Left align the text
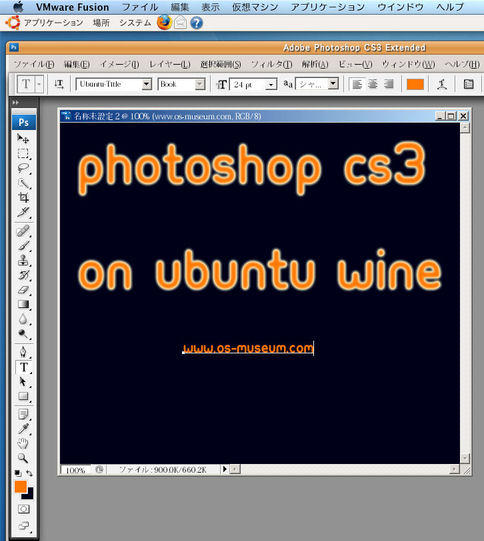Screen dimensions: 484x541 click(x=357, y=84)
